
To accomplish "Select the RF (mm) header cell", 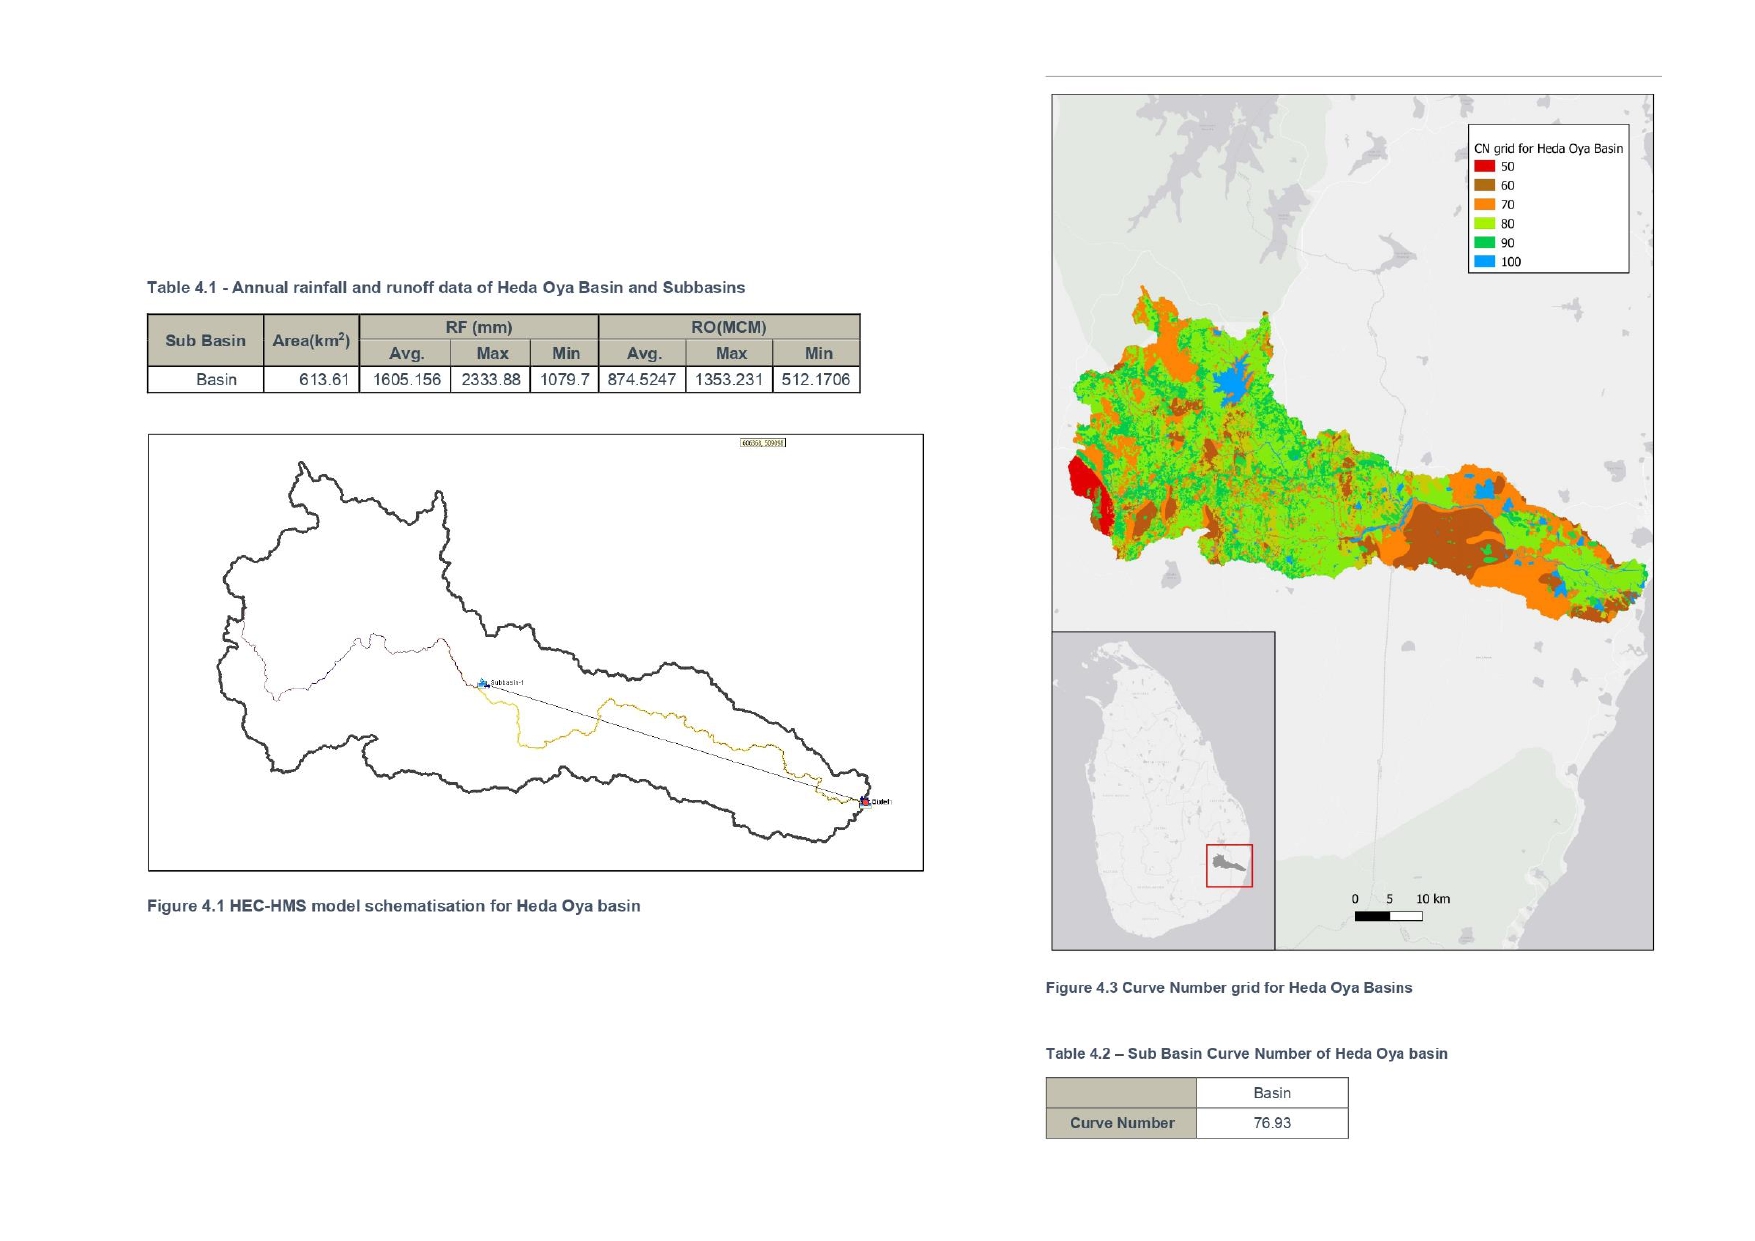I will click(x=478, y=327).
